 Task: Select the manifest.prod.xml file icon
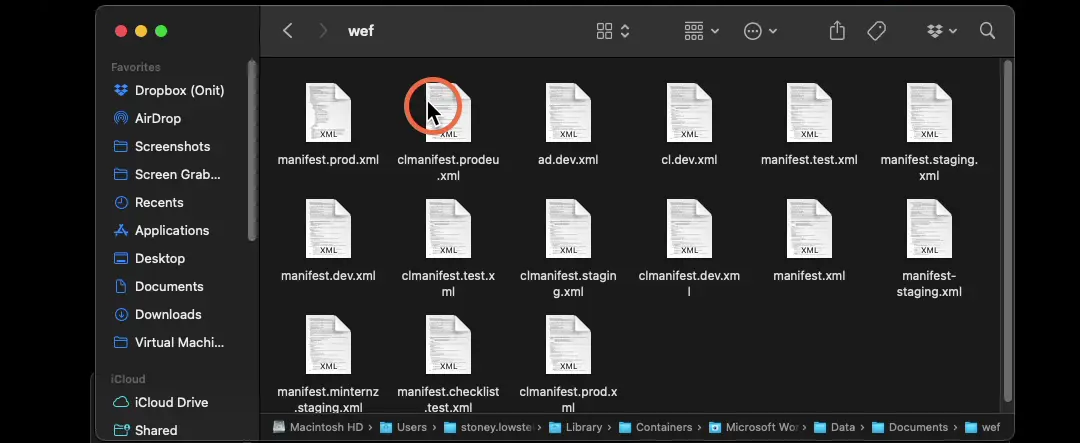[x=328, y=112]
